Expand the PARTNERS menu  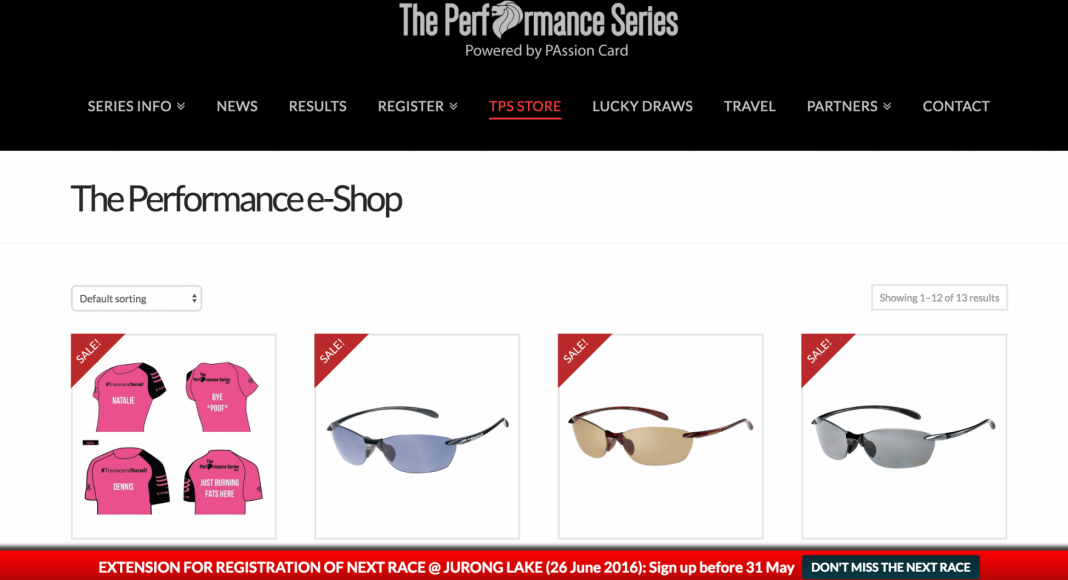849,106
